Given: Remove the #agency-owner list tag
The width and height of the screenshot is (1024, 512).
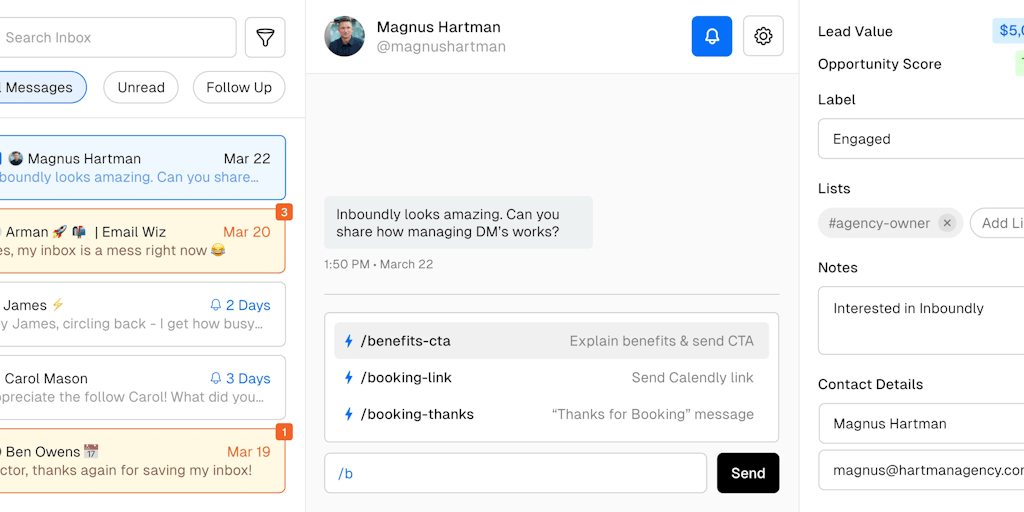Looking at the screenshot, I should [947, 223].
